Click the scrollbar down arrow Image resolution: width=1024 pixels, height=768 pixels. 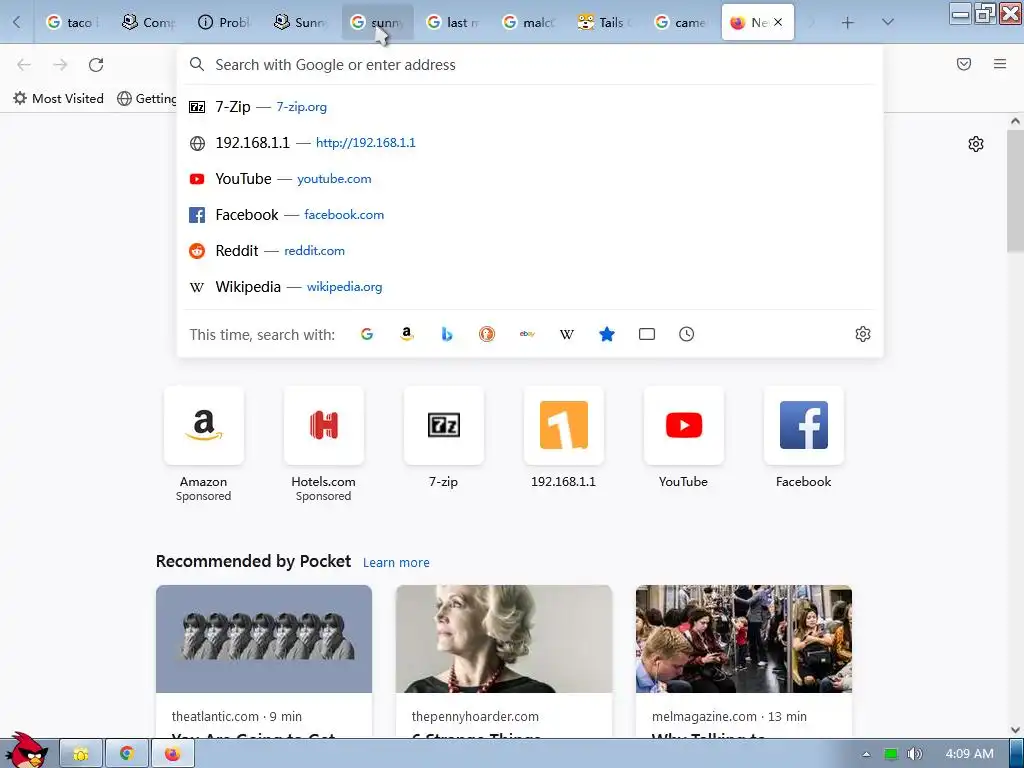coord(1015,729)
